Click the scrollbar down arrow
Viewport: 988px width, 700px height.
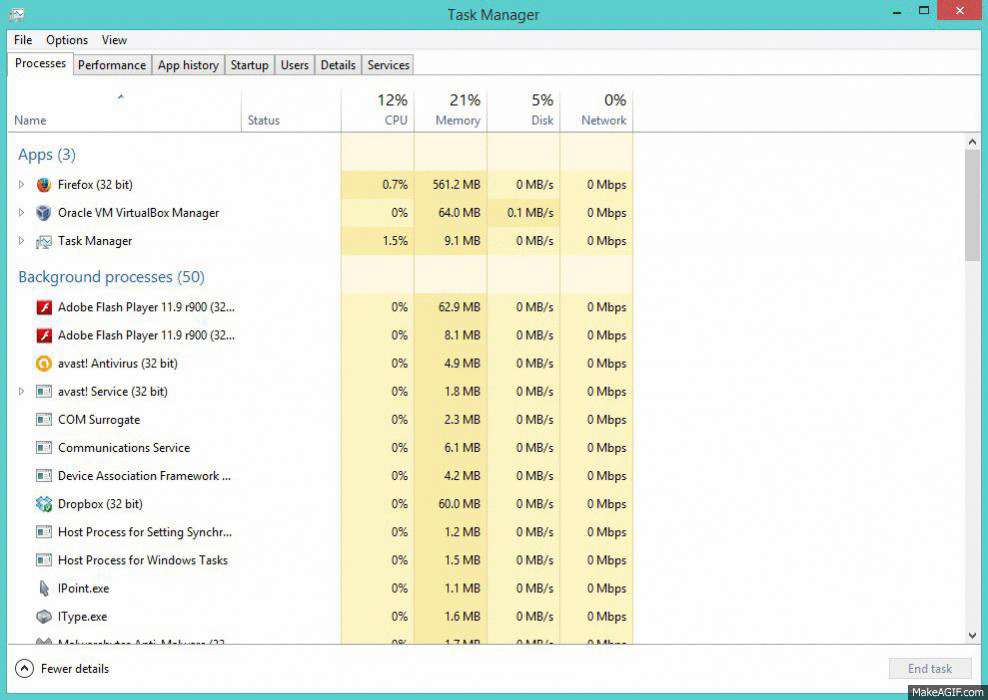[x=972, y=636]
